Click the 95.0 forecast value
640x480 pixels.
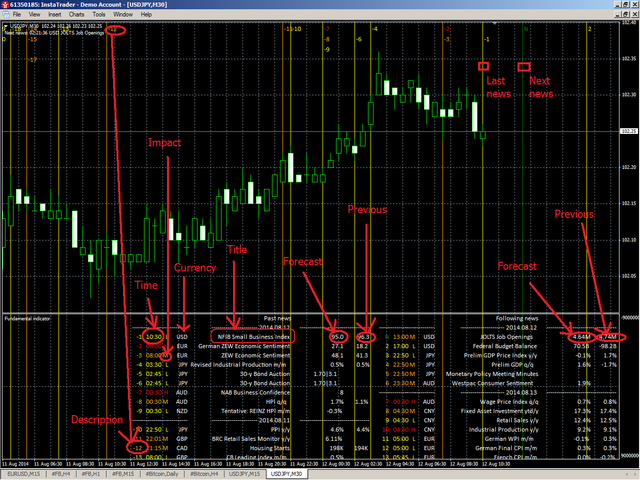tap(338, 337)
